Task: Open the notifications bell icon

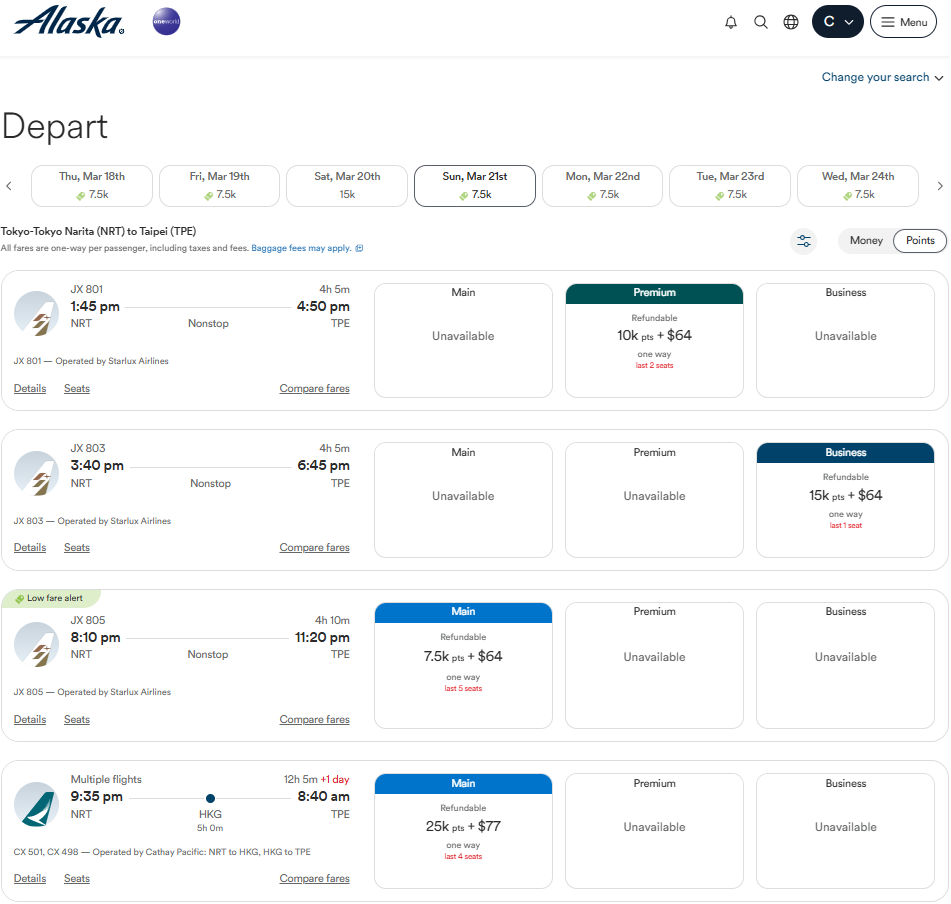Action: click(x=731, y=22)
